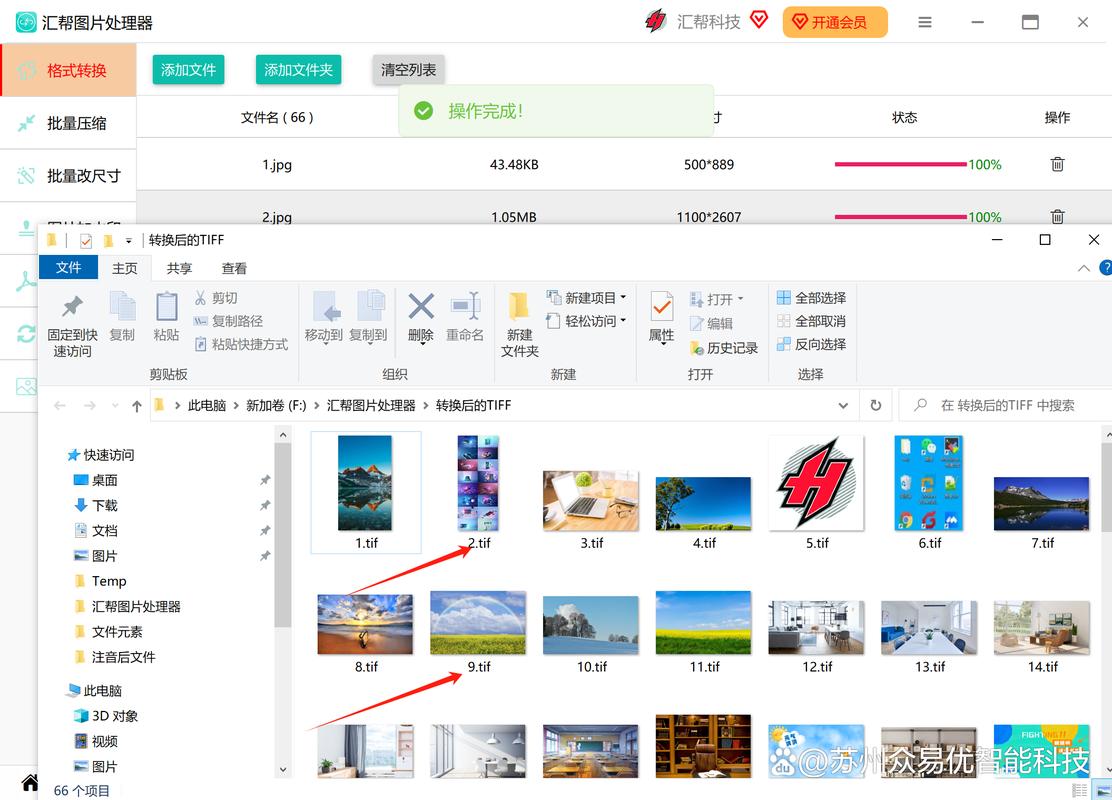
Task: Select 批量压缩 in the left sidebar
Action: tap(68, 123)
